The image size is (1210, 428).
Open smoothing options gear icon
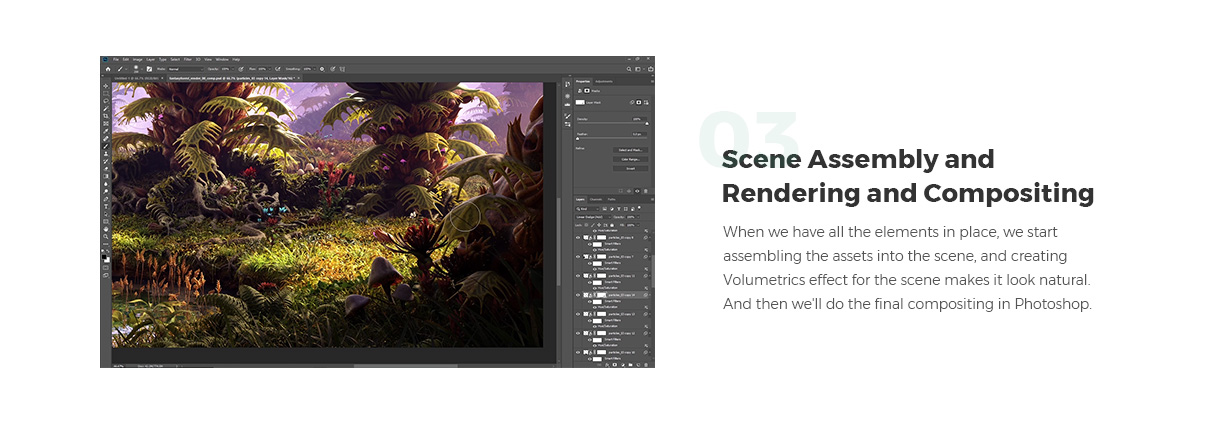(322, 69)
